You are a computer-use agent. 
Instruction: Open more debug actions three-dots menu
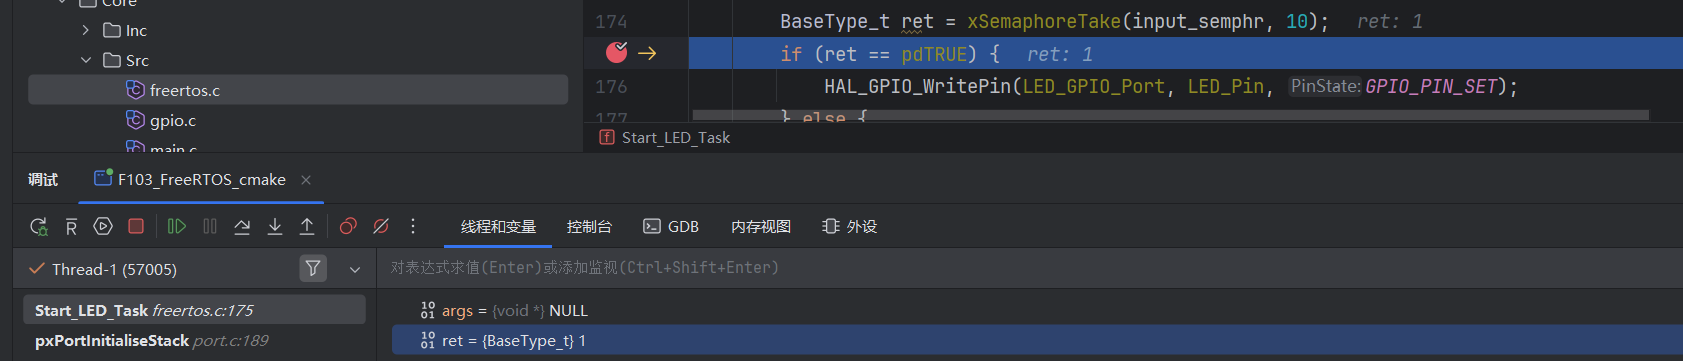pos(413,227)
